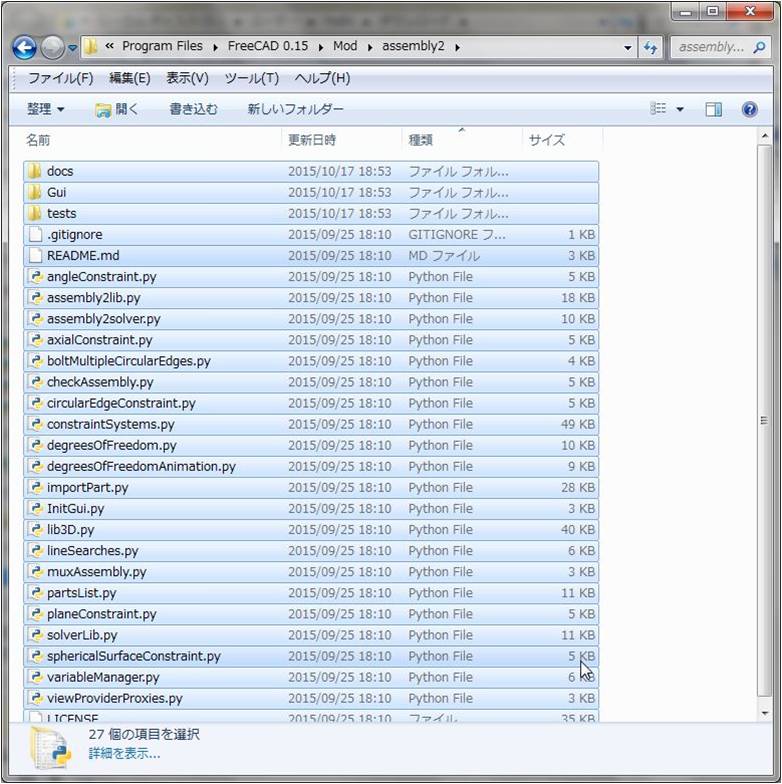The height and width of the screenshot is (784, 782).
Task: Select the docs folder icon
Action: click(x=35, y=172)
